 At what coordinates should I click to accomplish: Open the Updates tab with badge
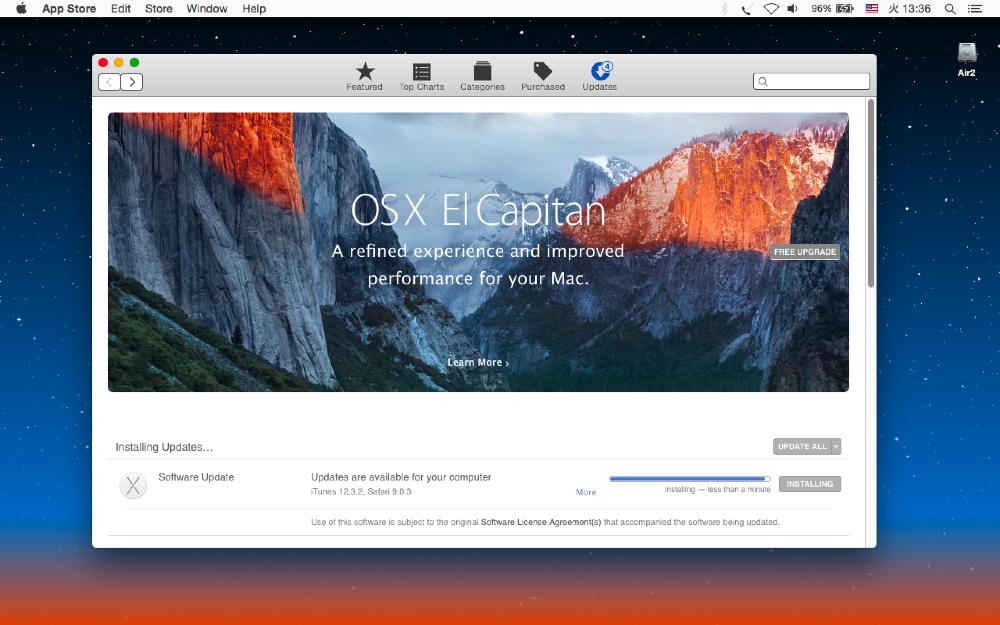(599, 77)
